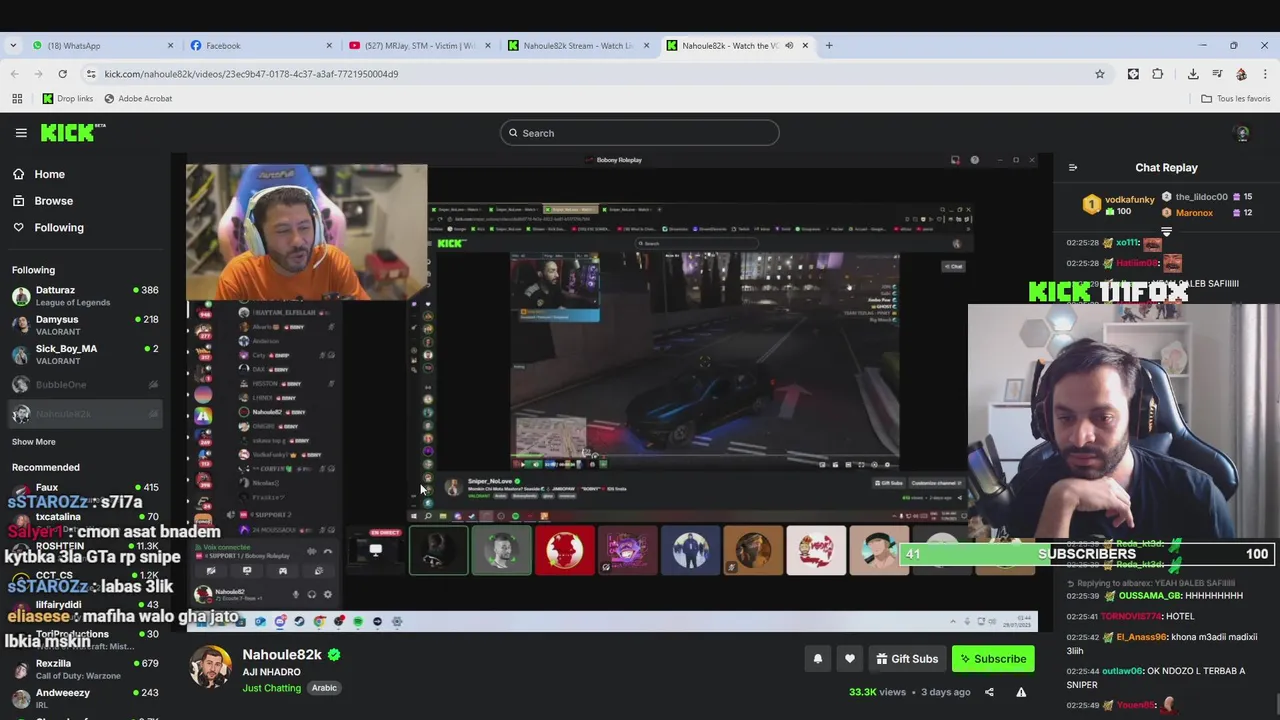The image size is (1280, 720).
Task: Open Faux recommended channel
Action: tap(85, 488)
